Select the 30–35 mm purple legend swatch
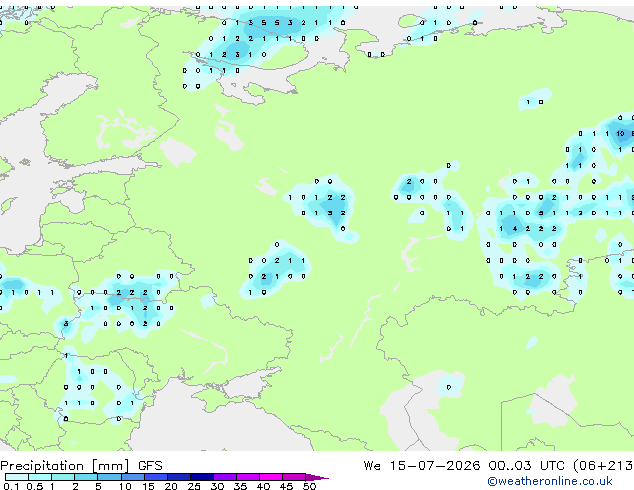Viewport: 634px width, 490px height. click(225, 477)
